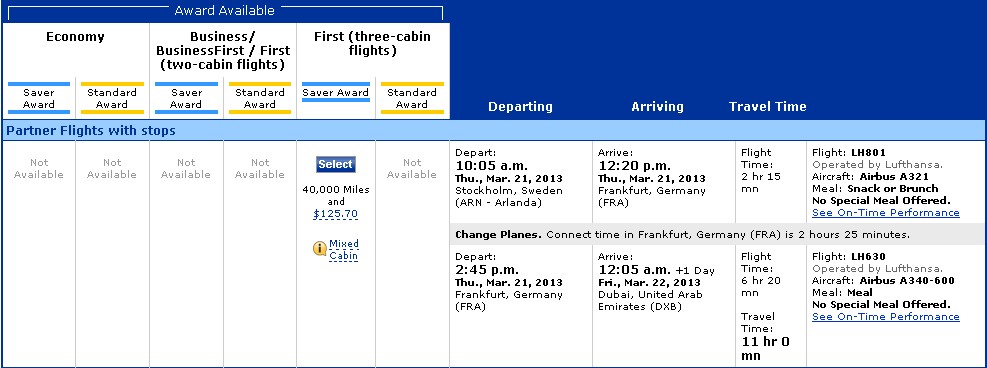Click the Economy Standard Award column header

(x=112, y=98)
